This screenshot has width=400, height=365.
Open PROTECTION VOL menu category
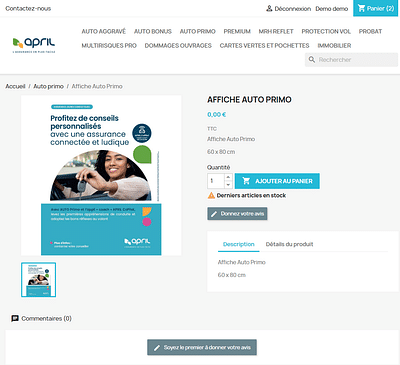pos(326,31)
